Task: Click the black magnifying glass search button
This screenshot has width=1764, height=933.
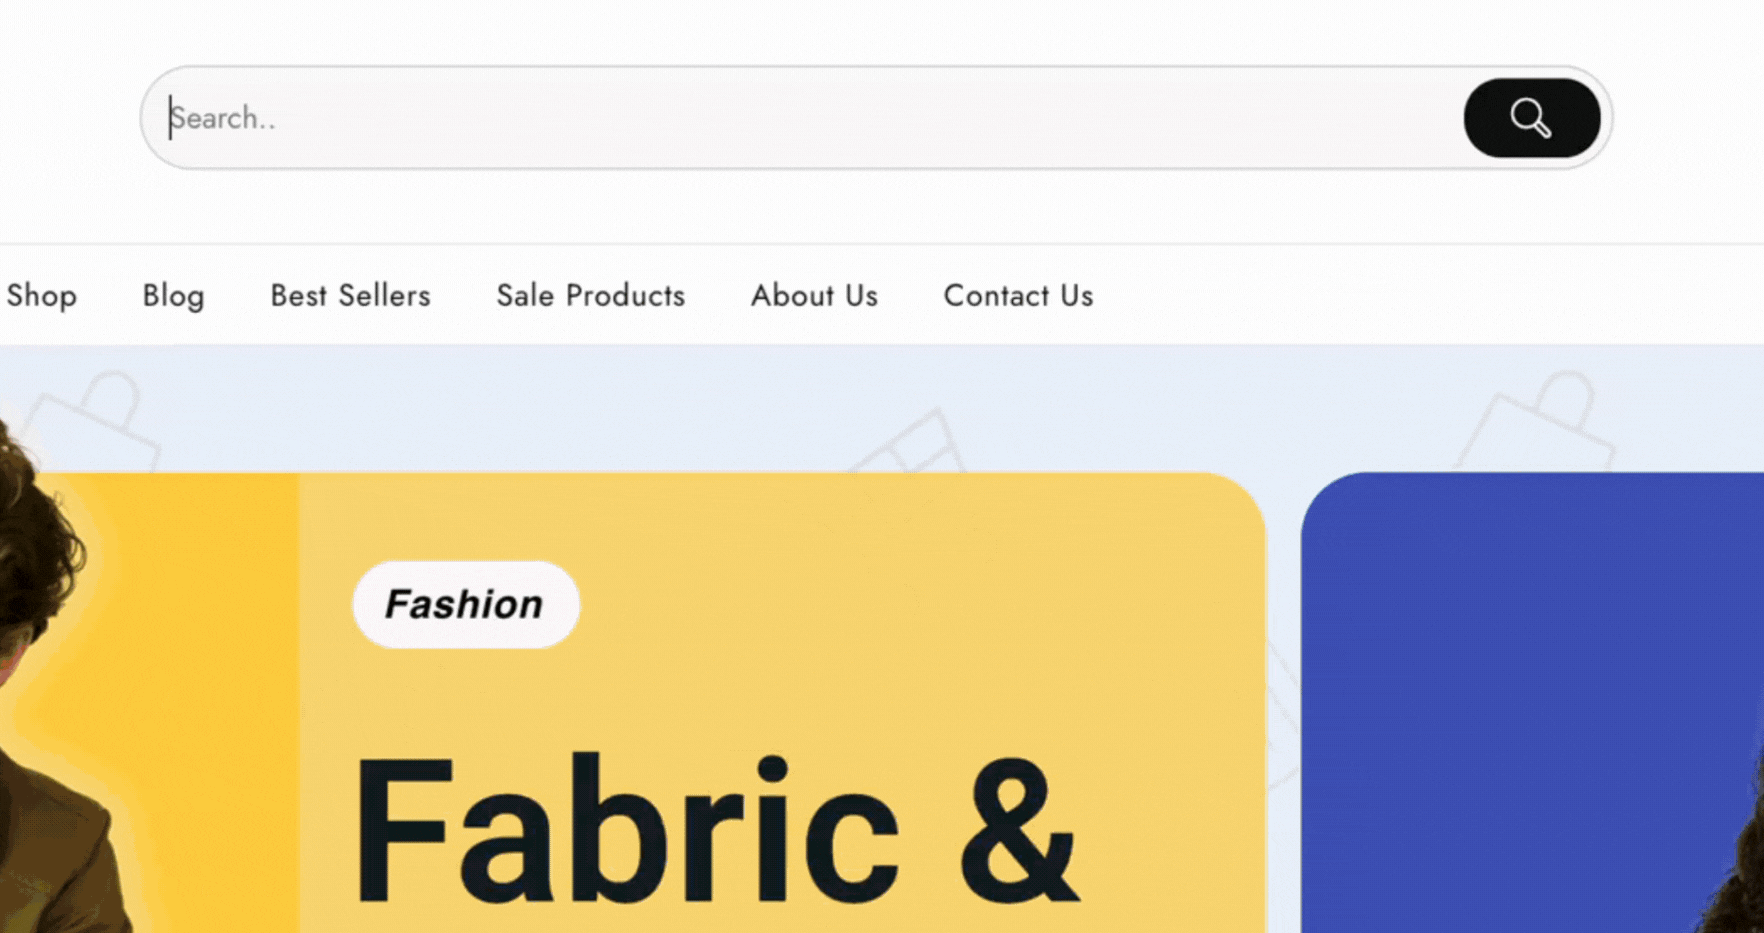Action: click(x=1531, y=118)
